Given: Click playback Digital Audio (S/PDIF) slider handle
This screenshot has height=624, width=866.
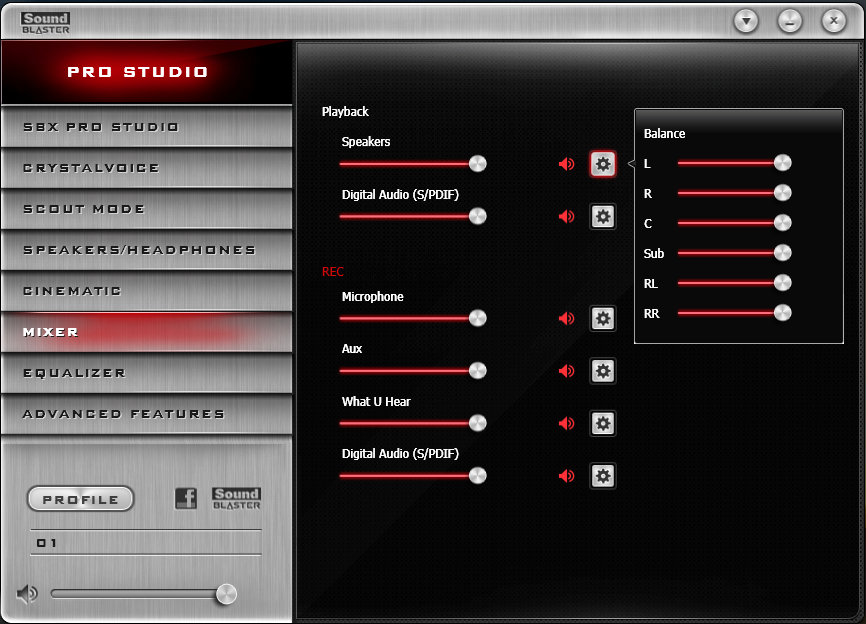Looking at the screenshot, I should (478, 216).
